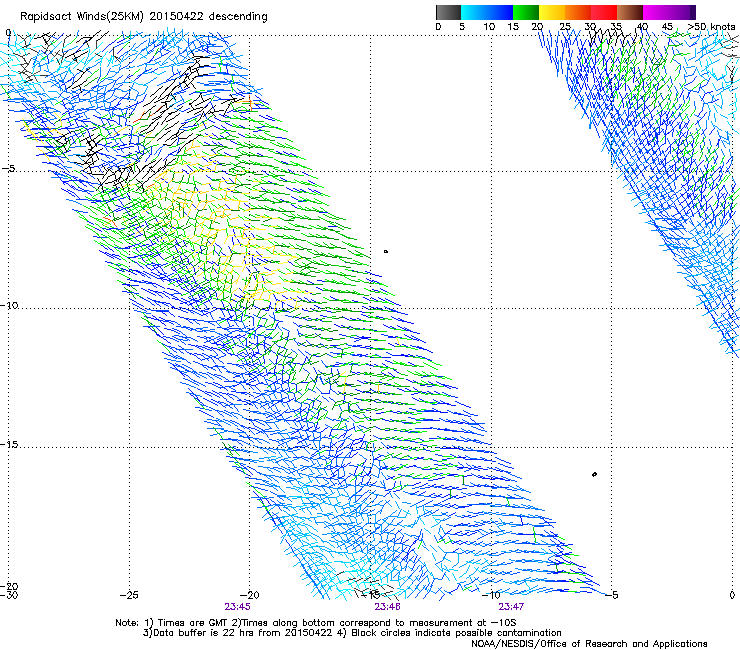Viewport: 740px width, 650px height.
Task: Click the '-15' latitude label on left axis
Action: point(9,444)
